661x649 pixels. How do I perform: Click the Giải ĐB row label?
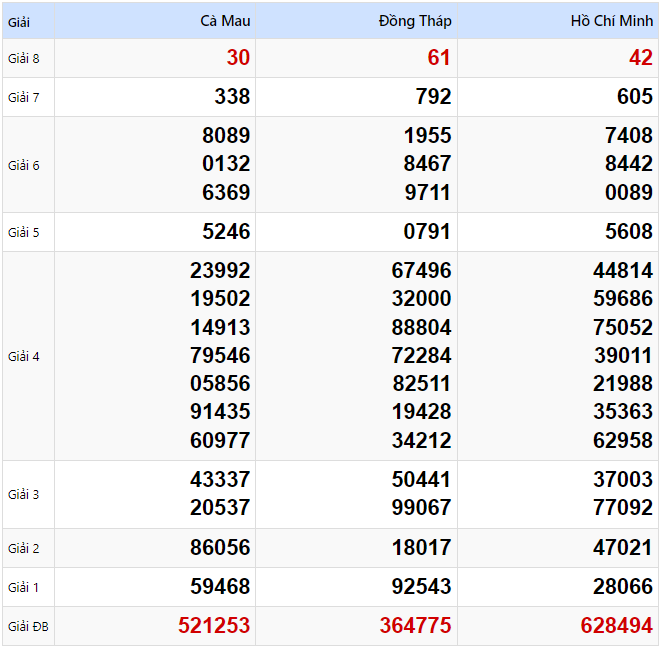click(x=27, y=627)
